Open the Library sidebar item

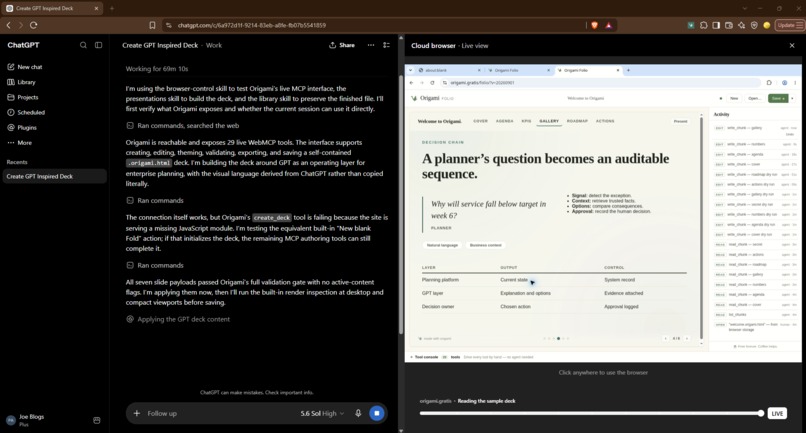pyautogui.click(x=22, y=82)
